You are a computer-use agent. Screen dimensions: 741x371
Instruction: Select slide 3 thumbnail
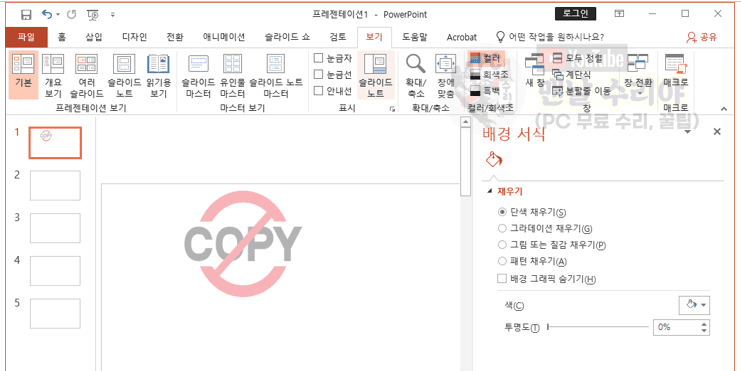55,228
